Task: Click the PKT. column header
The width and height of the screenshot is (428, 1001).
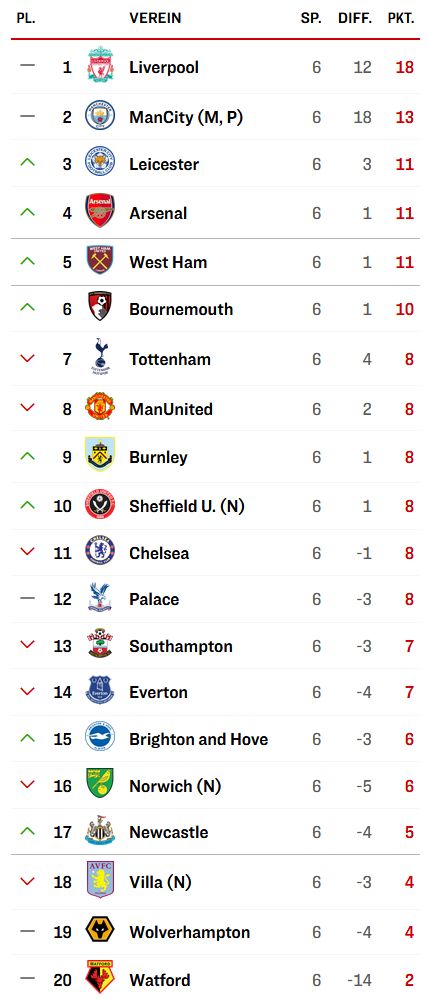Action: [401, 19]
